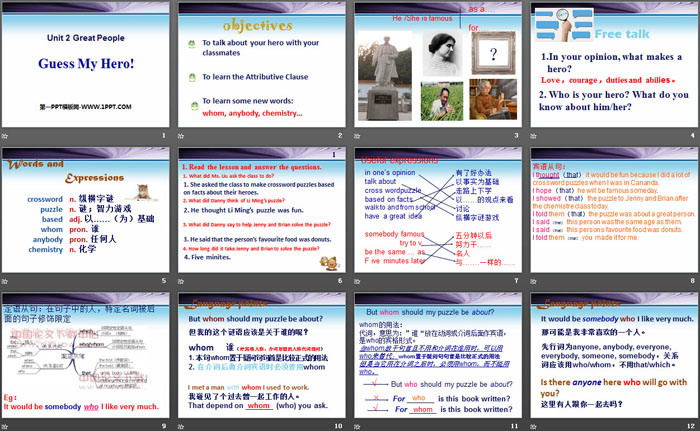700x431 pixels.
Task: Click the animation star icon under slide 3
Action: (357, 136)
